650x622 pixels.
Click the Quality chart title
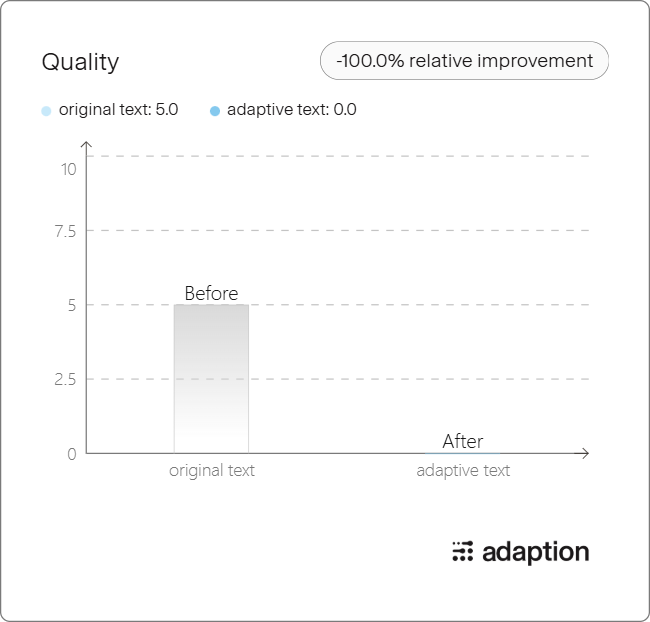[80, 62]
